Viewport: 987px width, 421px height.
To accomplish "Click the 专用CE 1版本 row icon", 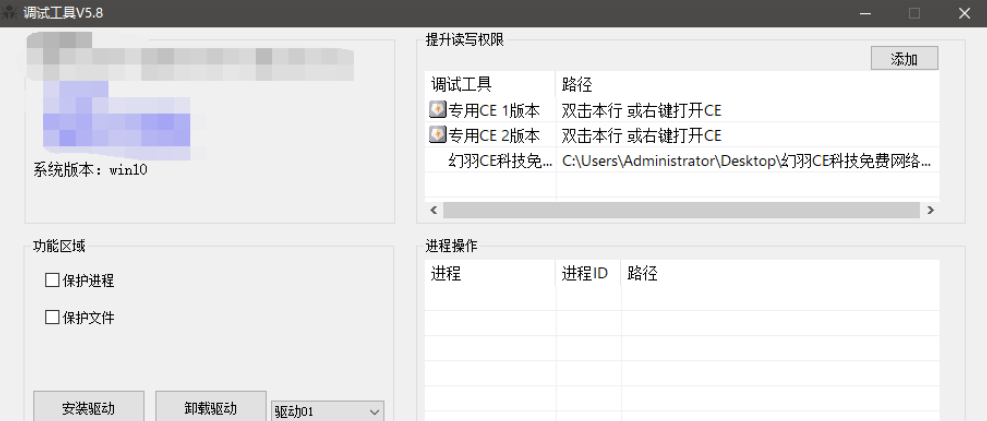I will point(437,110).
